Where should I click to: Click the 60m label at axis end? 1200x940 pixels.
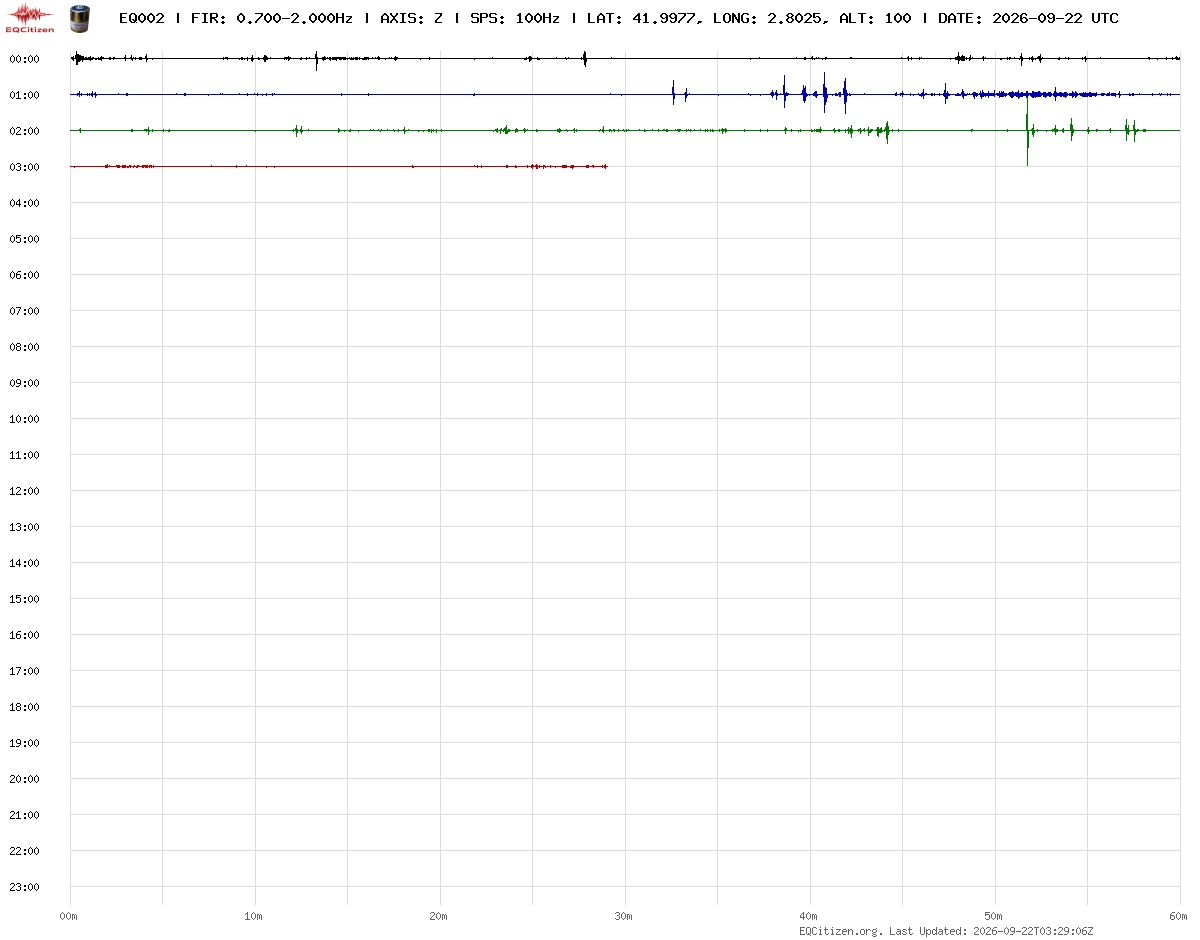1179,916
